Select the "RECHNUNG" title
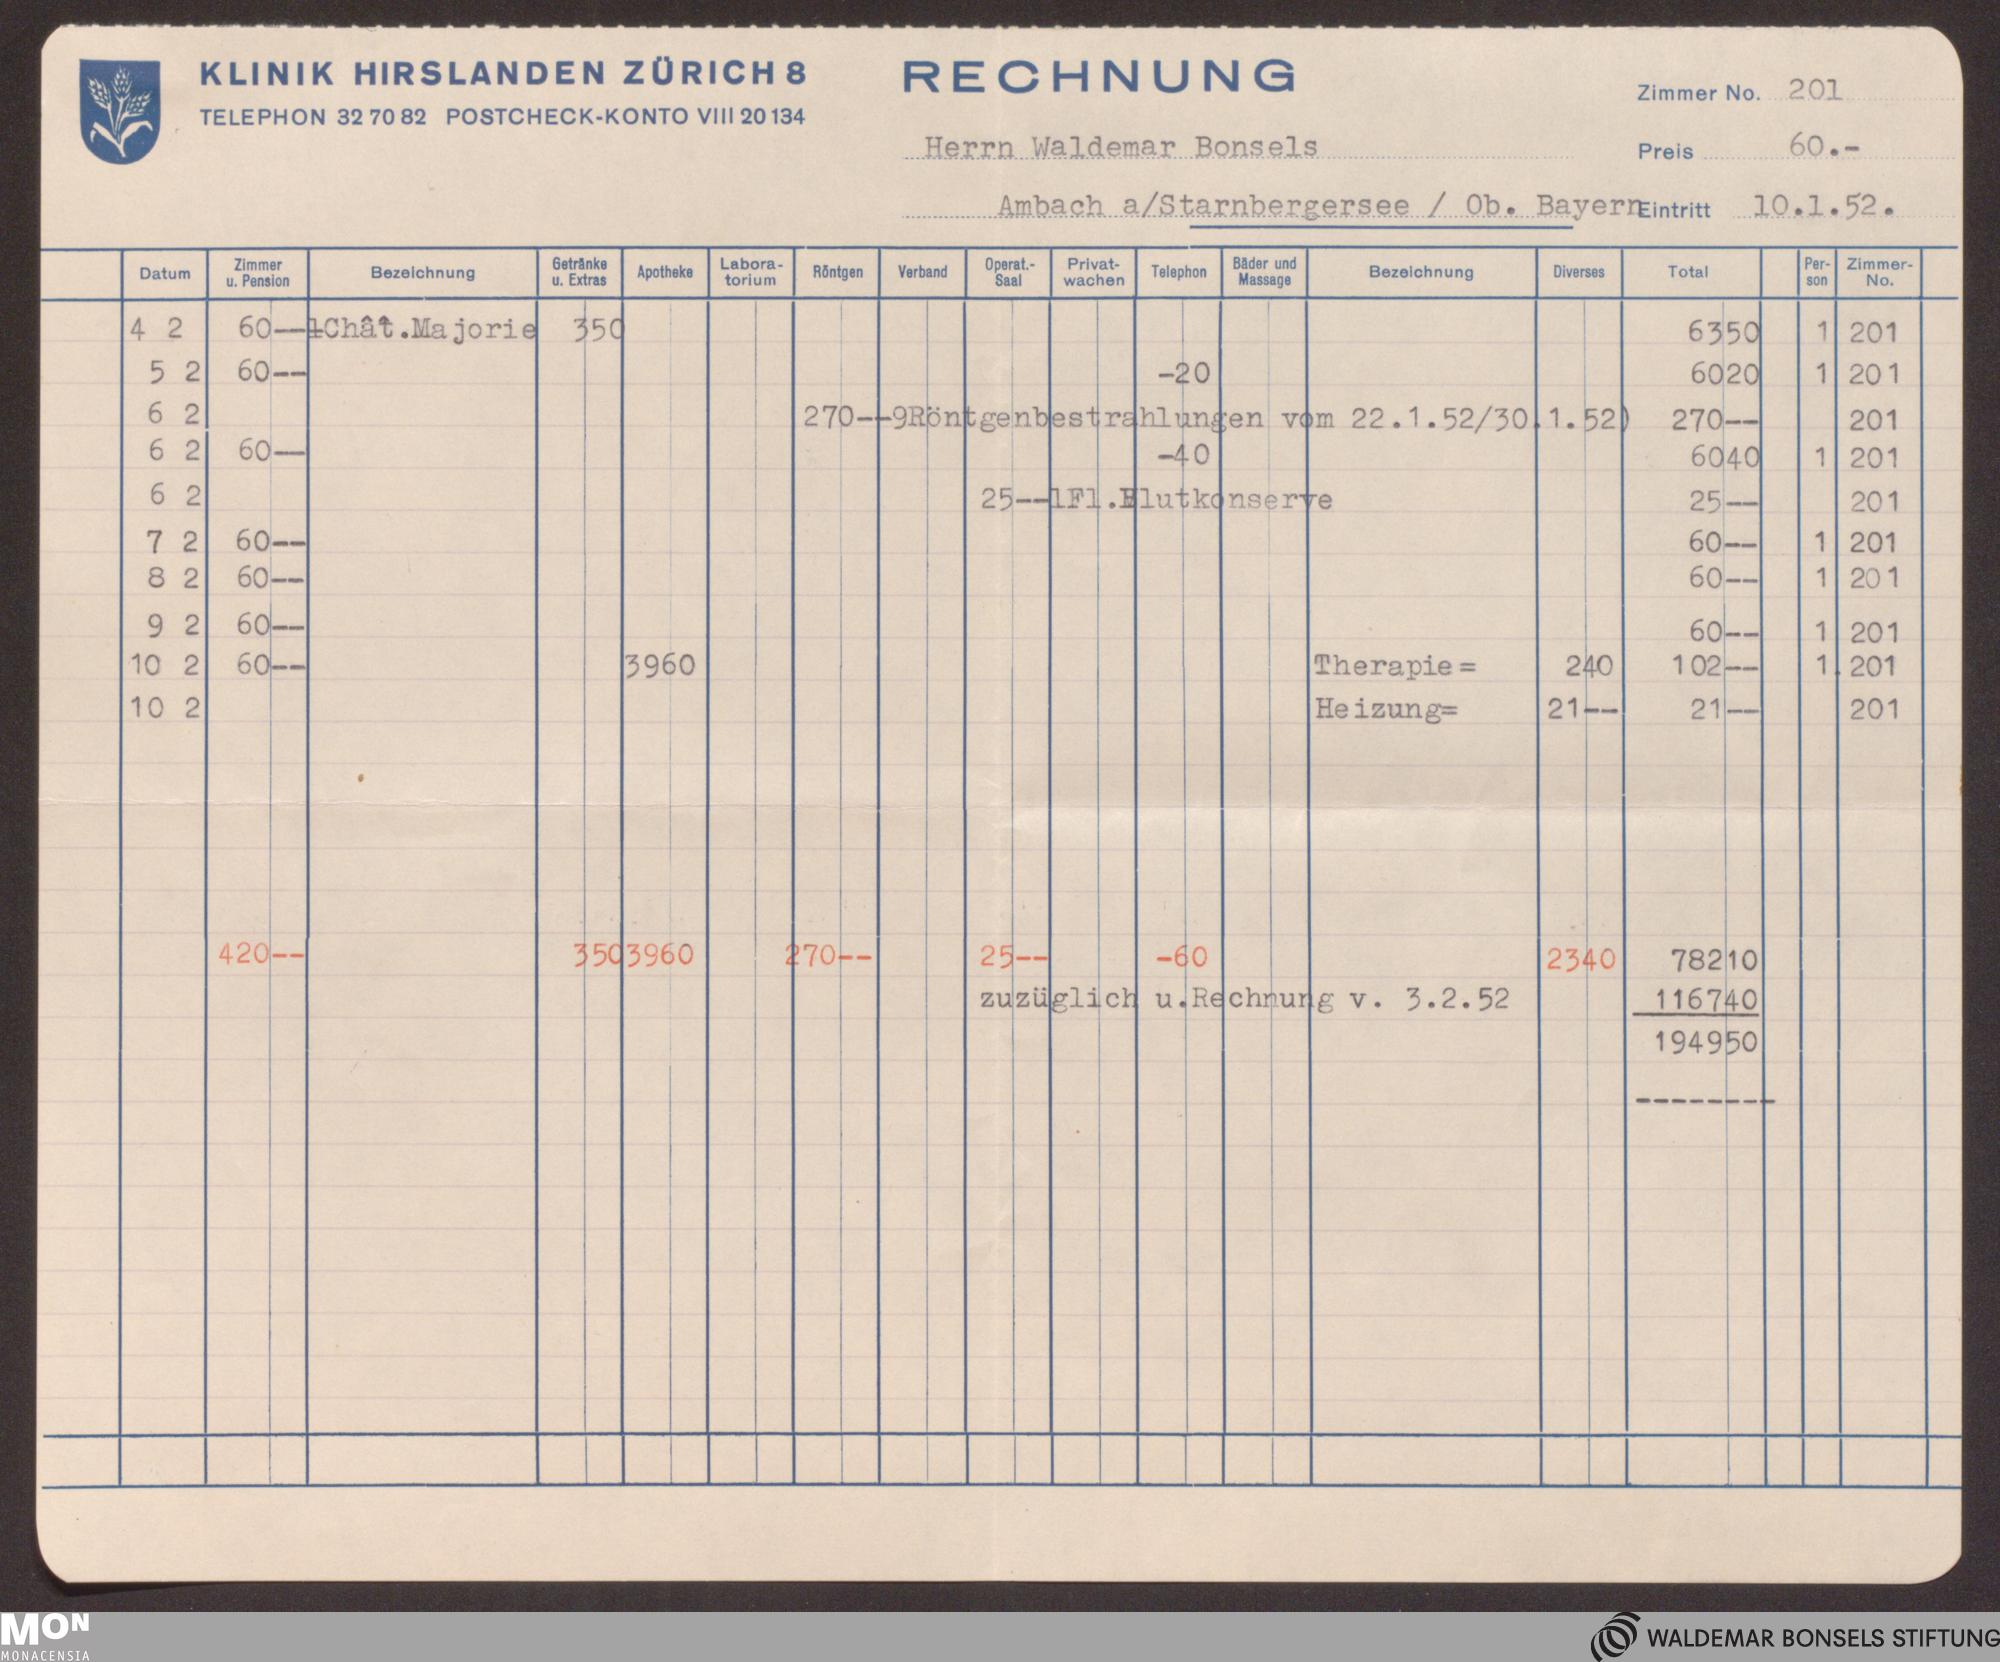Screen dimensions: 2000x1662 point(1099,76)
